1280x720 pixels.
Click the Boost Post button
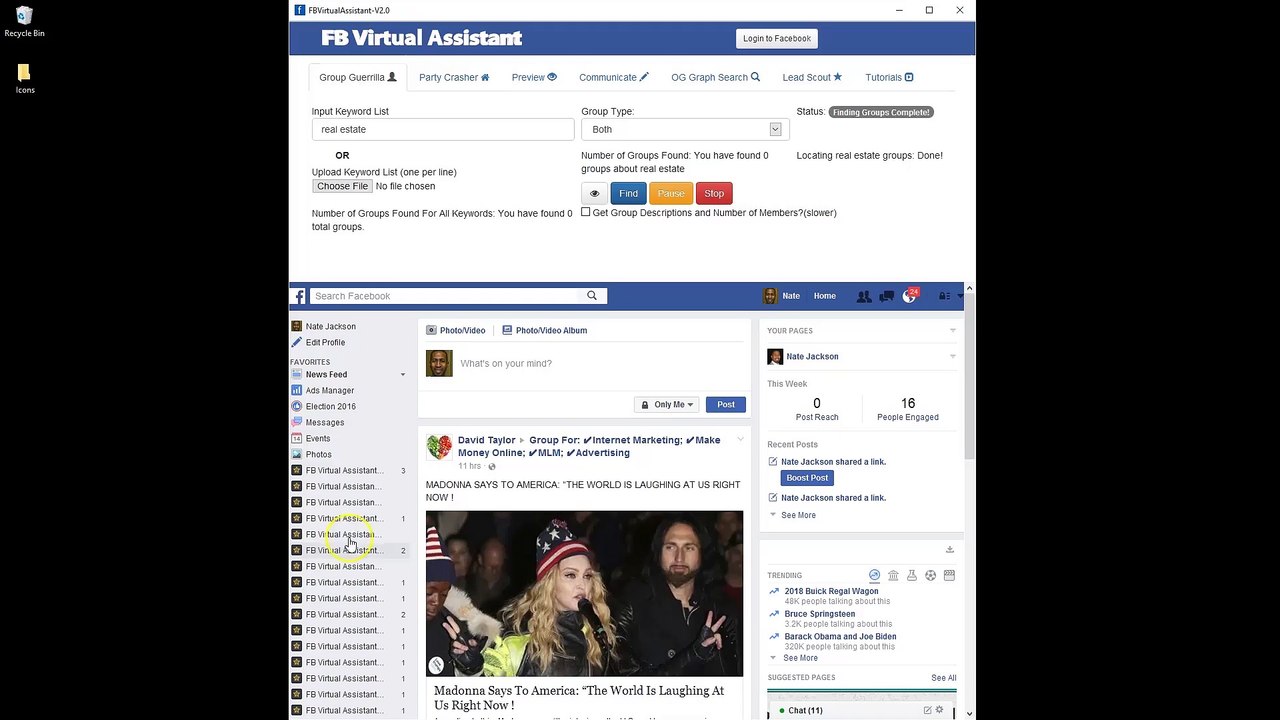tap(807, 478)
